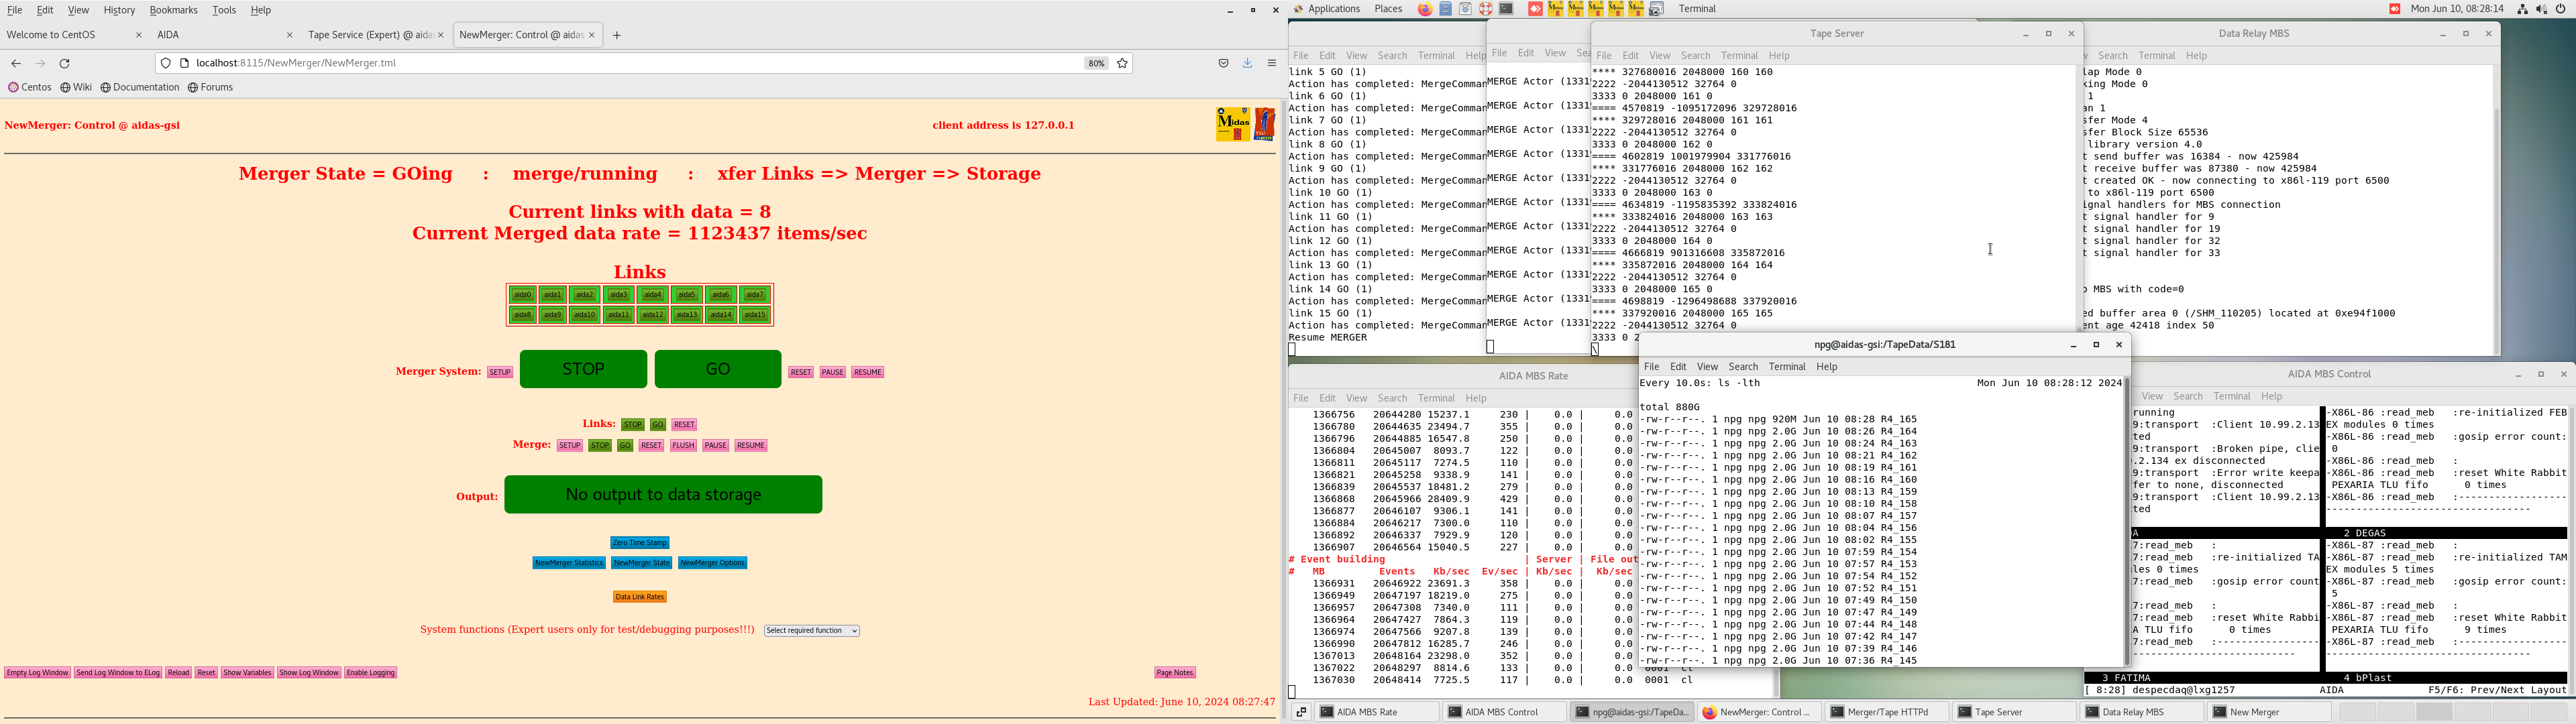This screenshot has height=724, width=2576.
Task: Open a new browser tab
Action: pos(617,36)
